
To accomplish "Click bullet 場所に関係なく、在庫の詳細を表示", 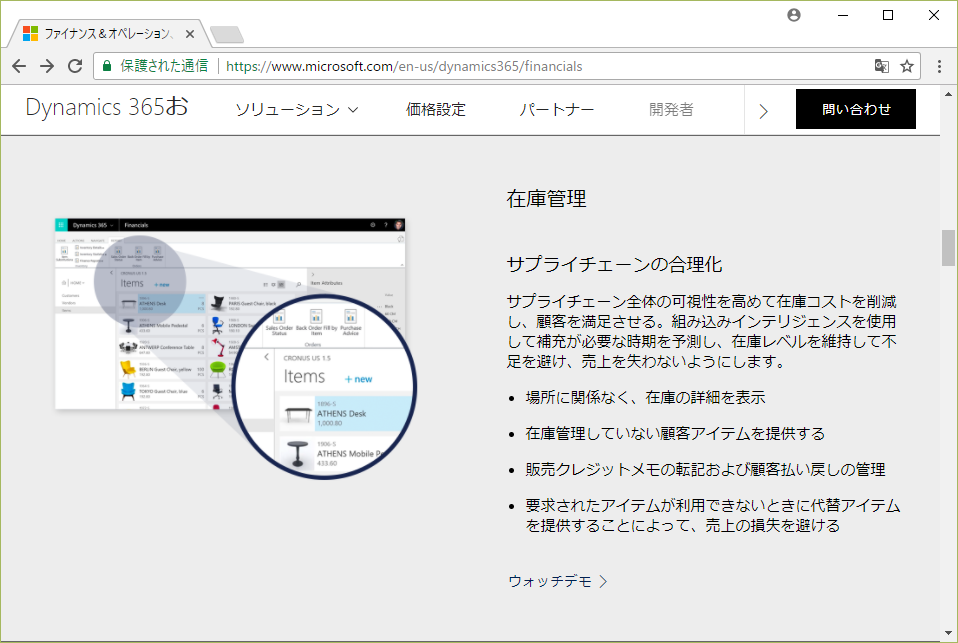I will [x=645, y=398].
